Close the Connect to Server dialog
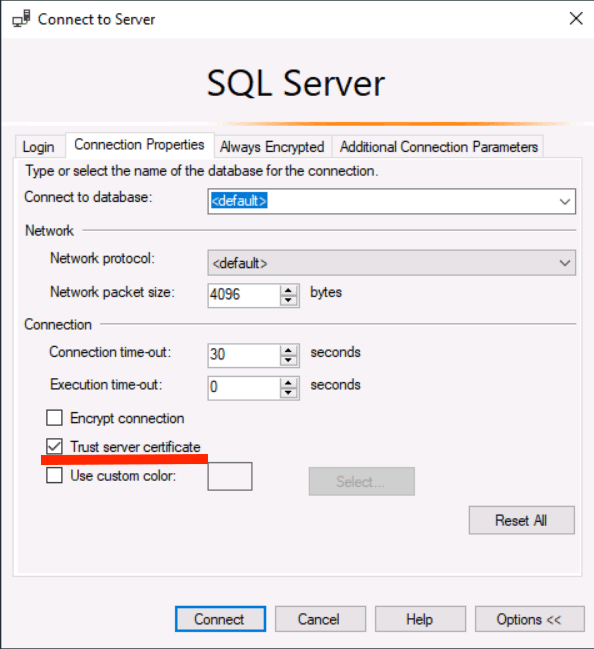Screen dimensions: 594x649 tap(576, 19)
